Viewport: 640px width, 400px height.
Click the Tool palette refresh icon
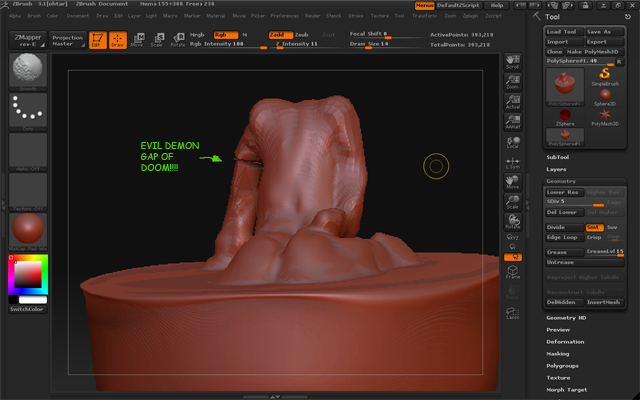(x=628, y=17)
